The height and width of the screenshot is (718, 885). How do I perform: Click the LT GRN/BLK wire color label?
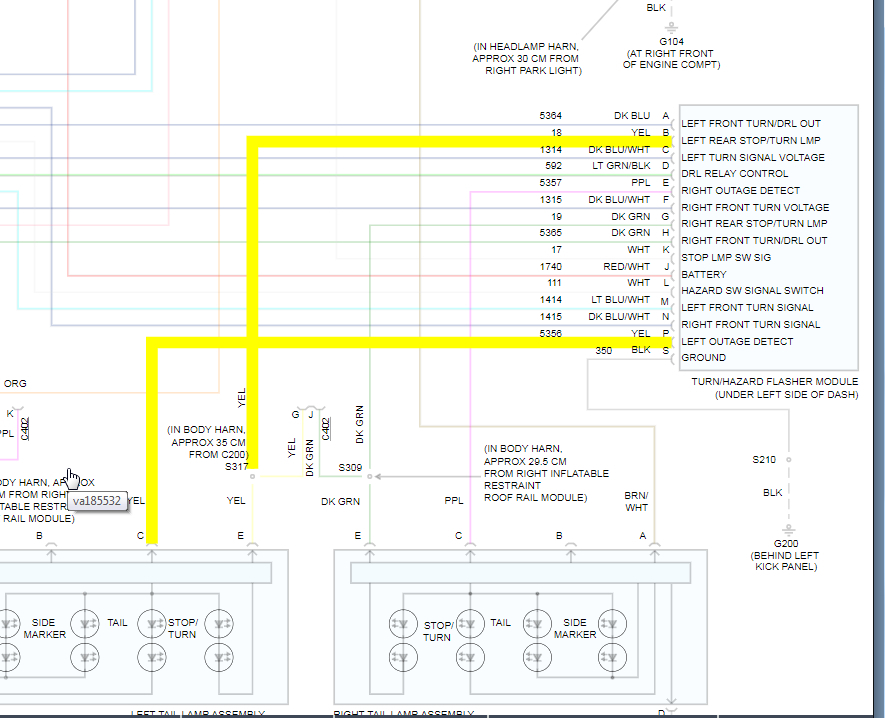pyautogui.click(x=621, y=166)
